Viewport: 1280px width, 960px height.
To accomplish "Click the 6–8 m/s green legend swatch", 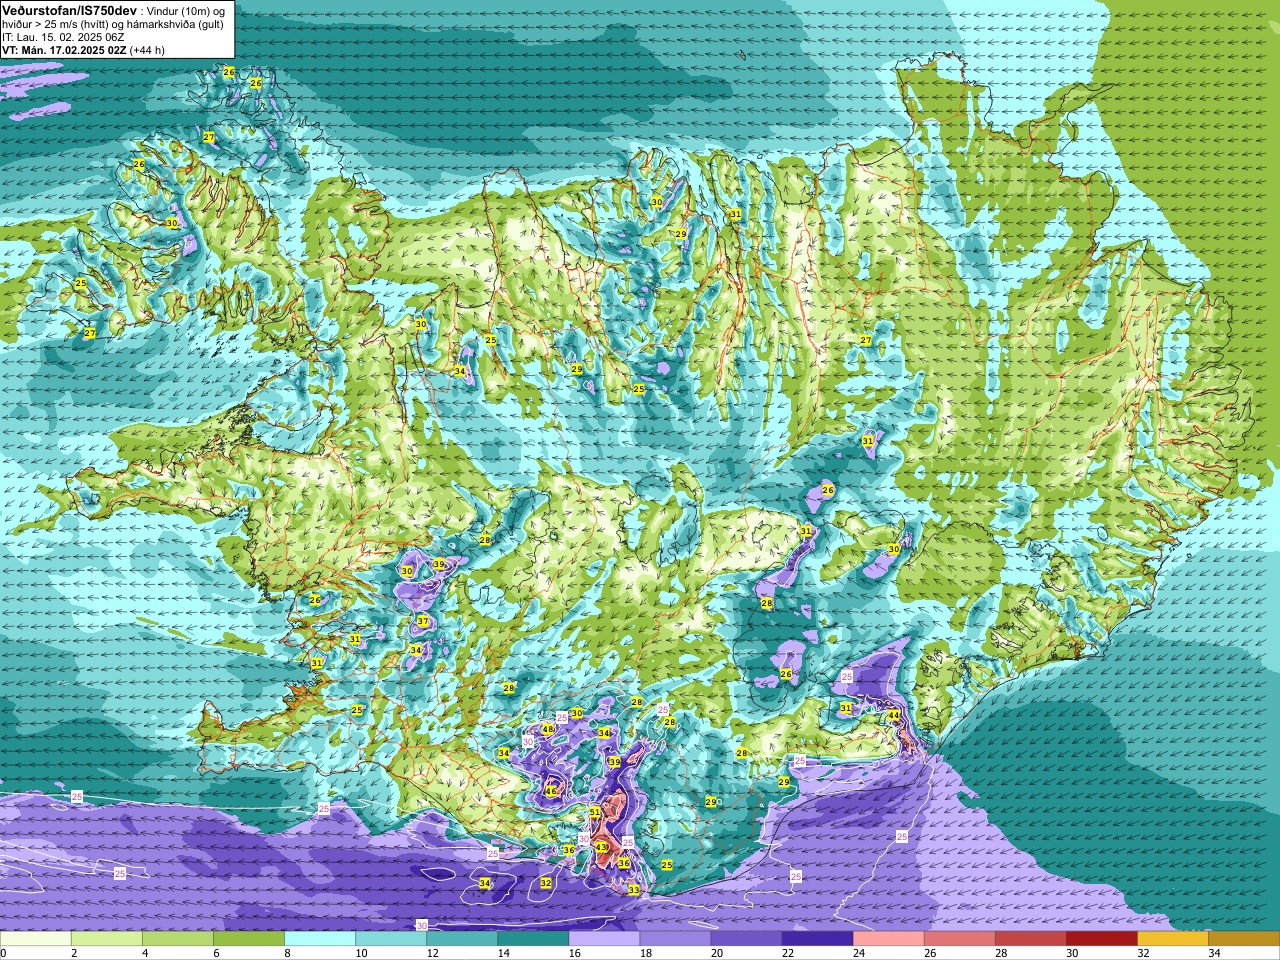I will click(248, 939).
